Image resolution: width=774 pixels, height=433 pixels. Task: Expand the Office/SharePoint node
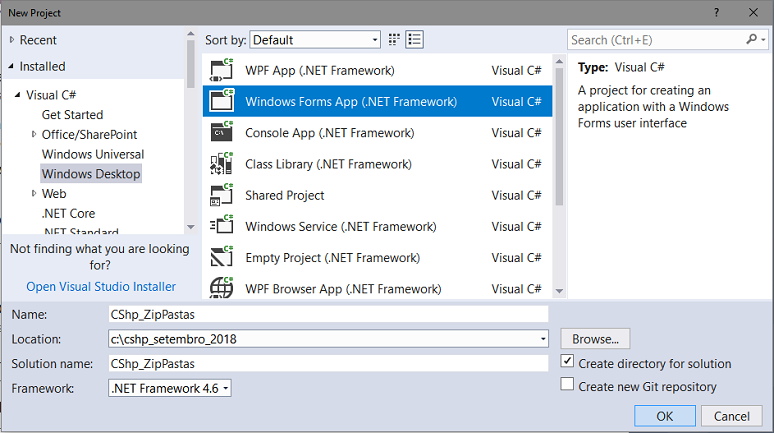point(34,134)
